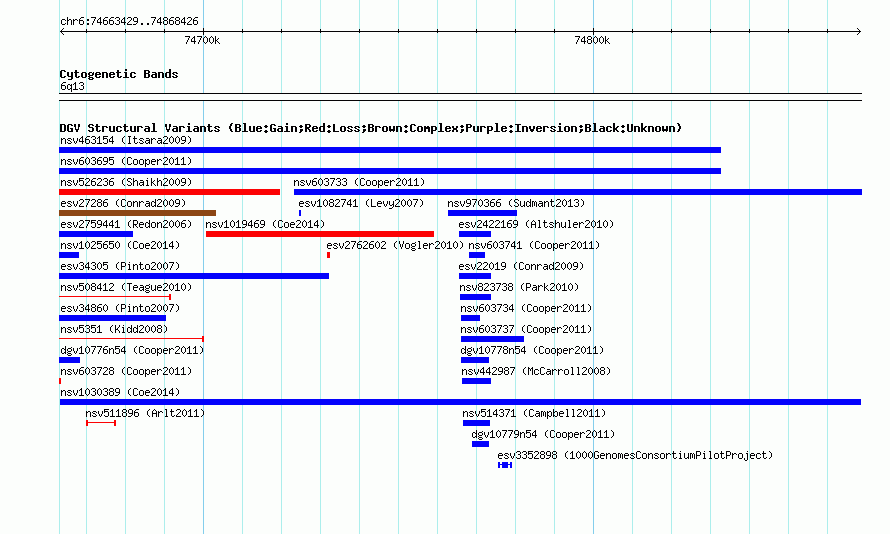
Task: Click the 74700k ruler tick label
Action: [x=202, y=40]
